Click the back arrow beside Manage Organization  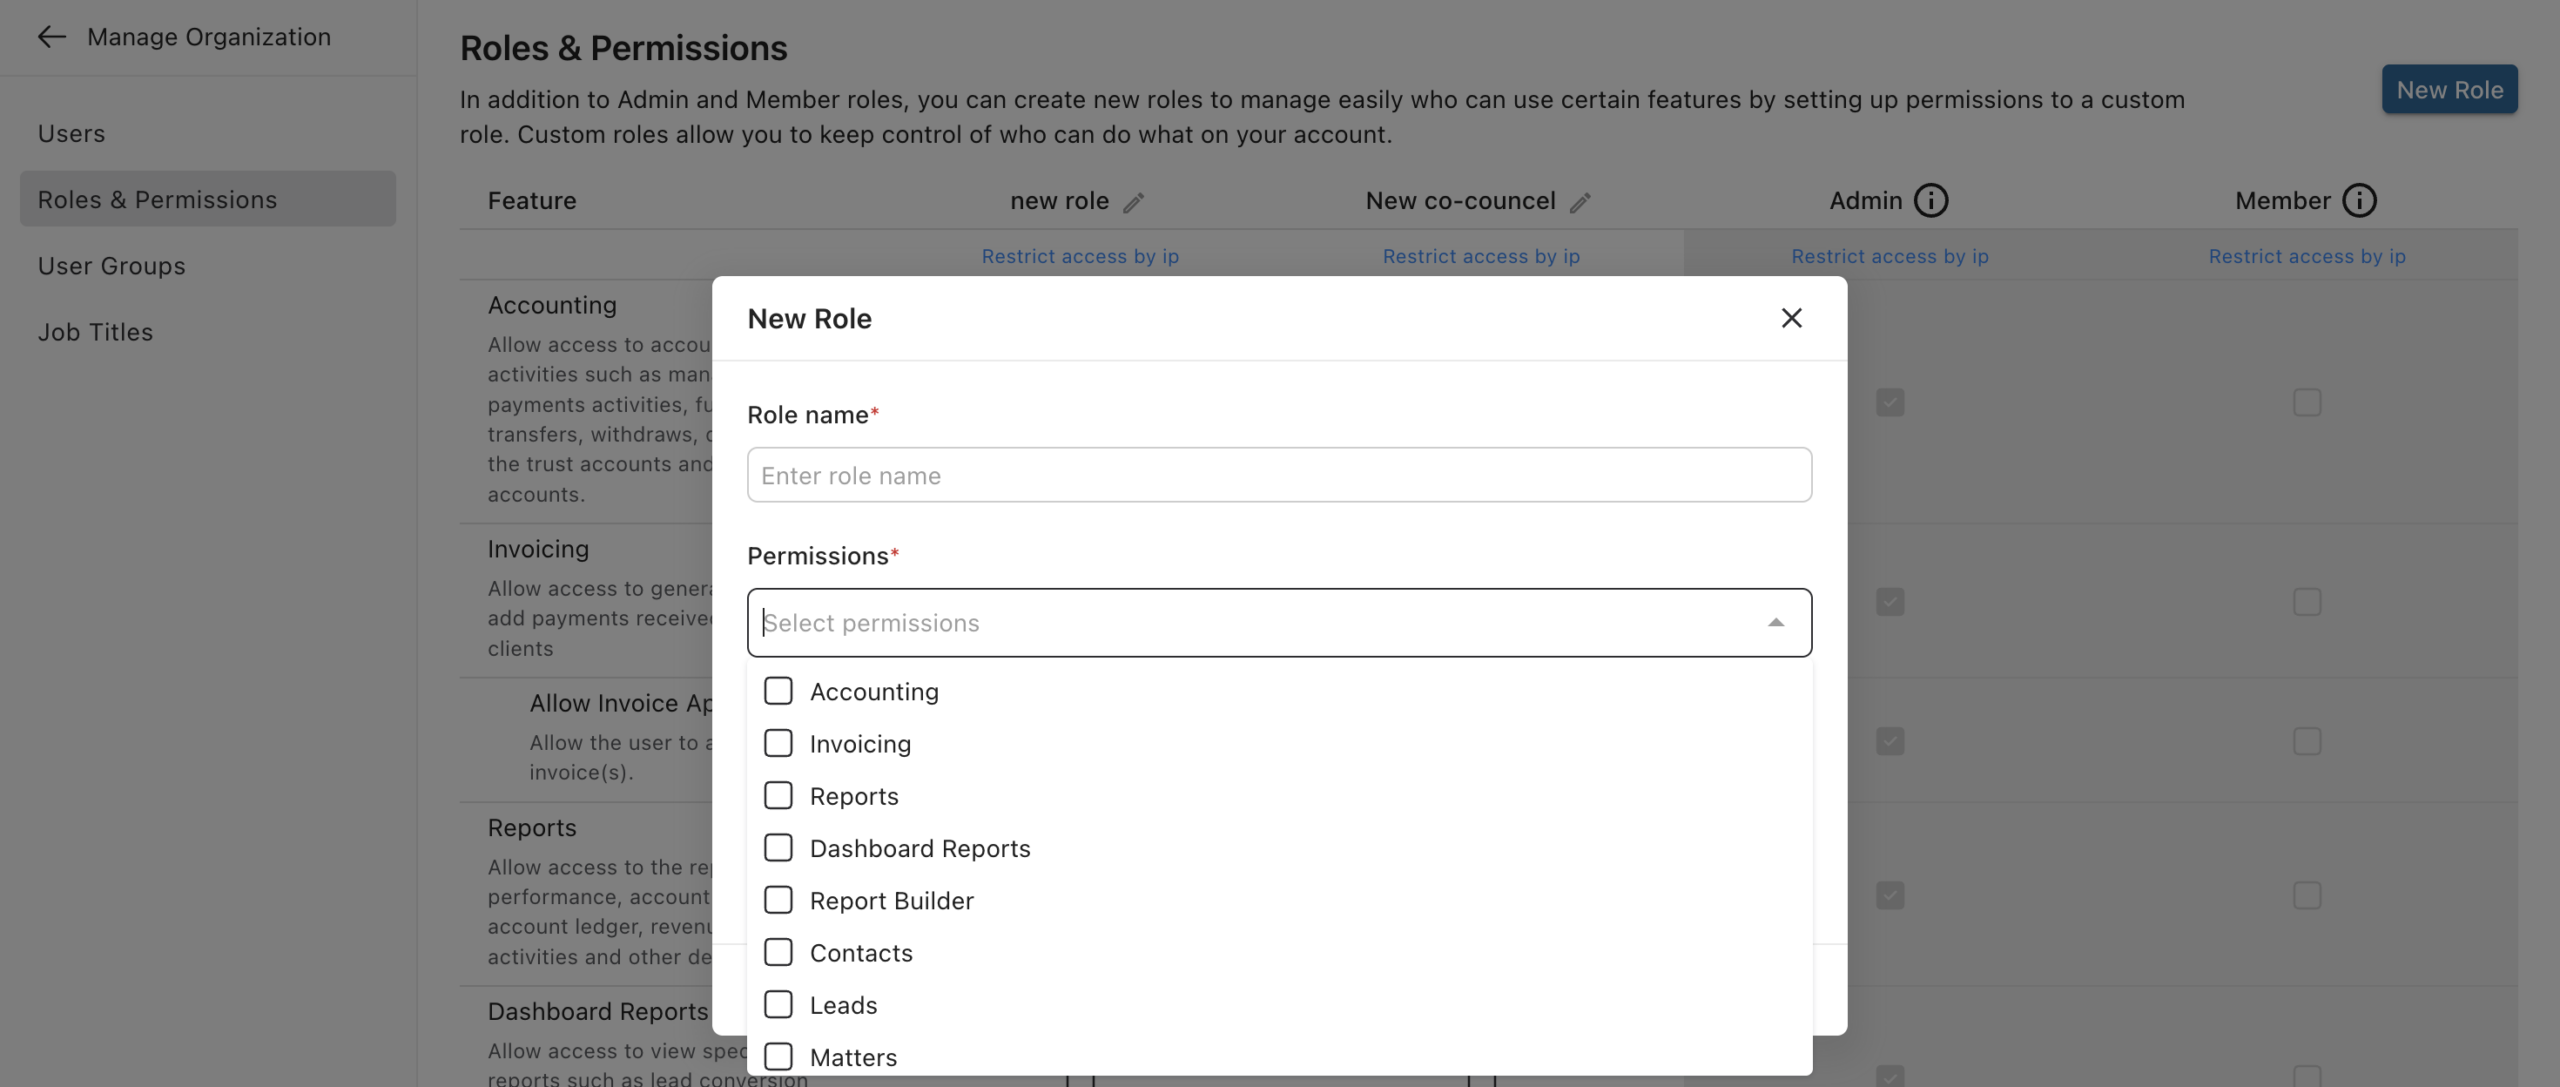tap(52, 37)
